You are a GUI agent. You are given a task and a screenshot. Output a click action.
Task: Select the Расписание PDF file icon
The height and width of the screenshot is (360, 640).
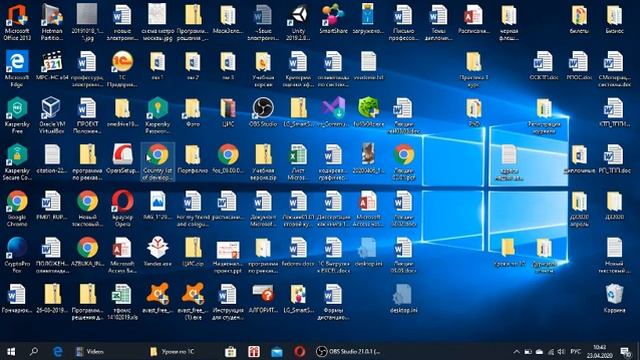click(x=473, y=20)
